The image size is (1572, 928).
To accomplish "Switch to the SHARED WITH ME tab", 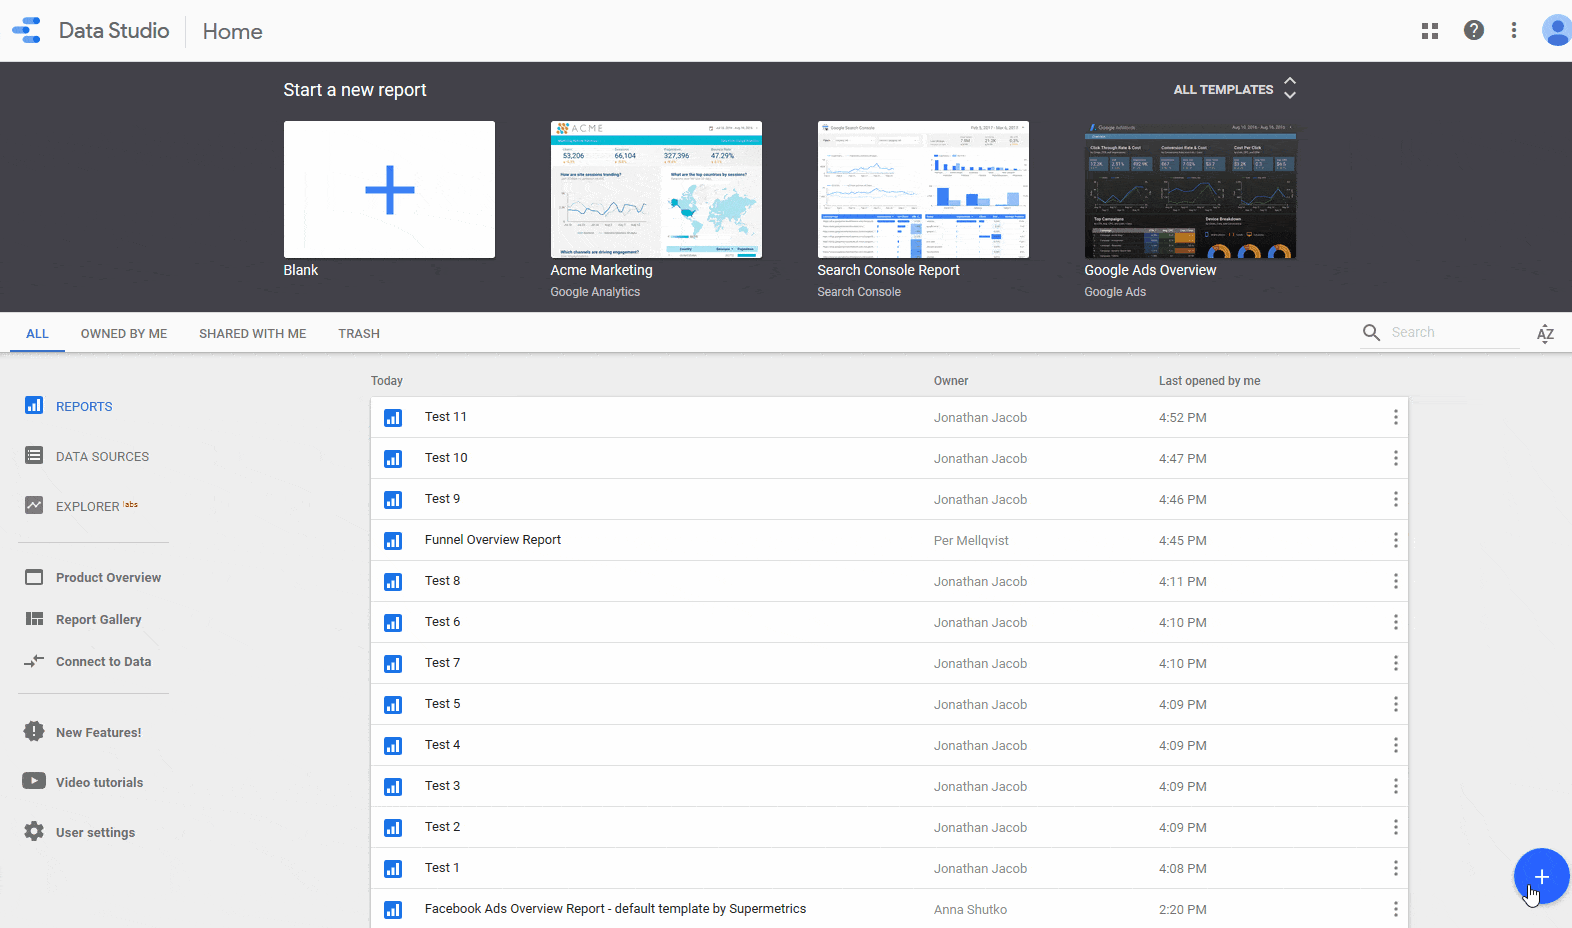I will [x=253, y=333].
